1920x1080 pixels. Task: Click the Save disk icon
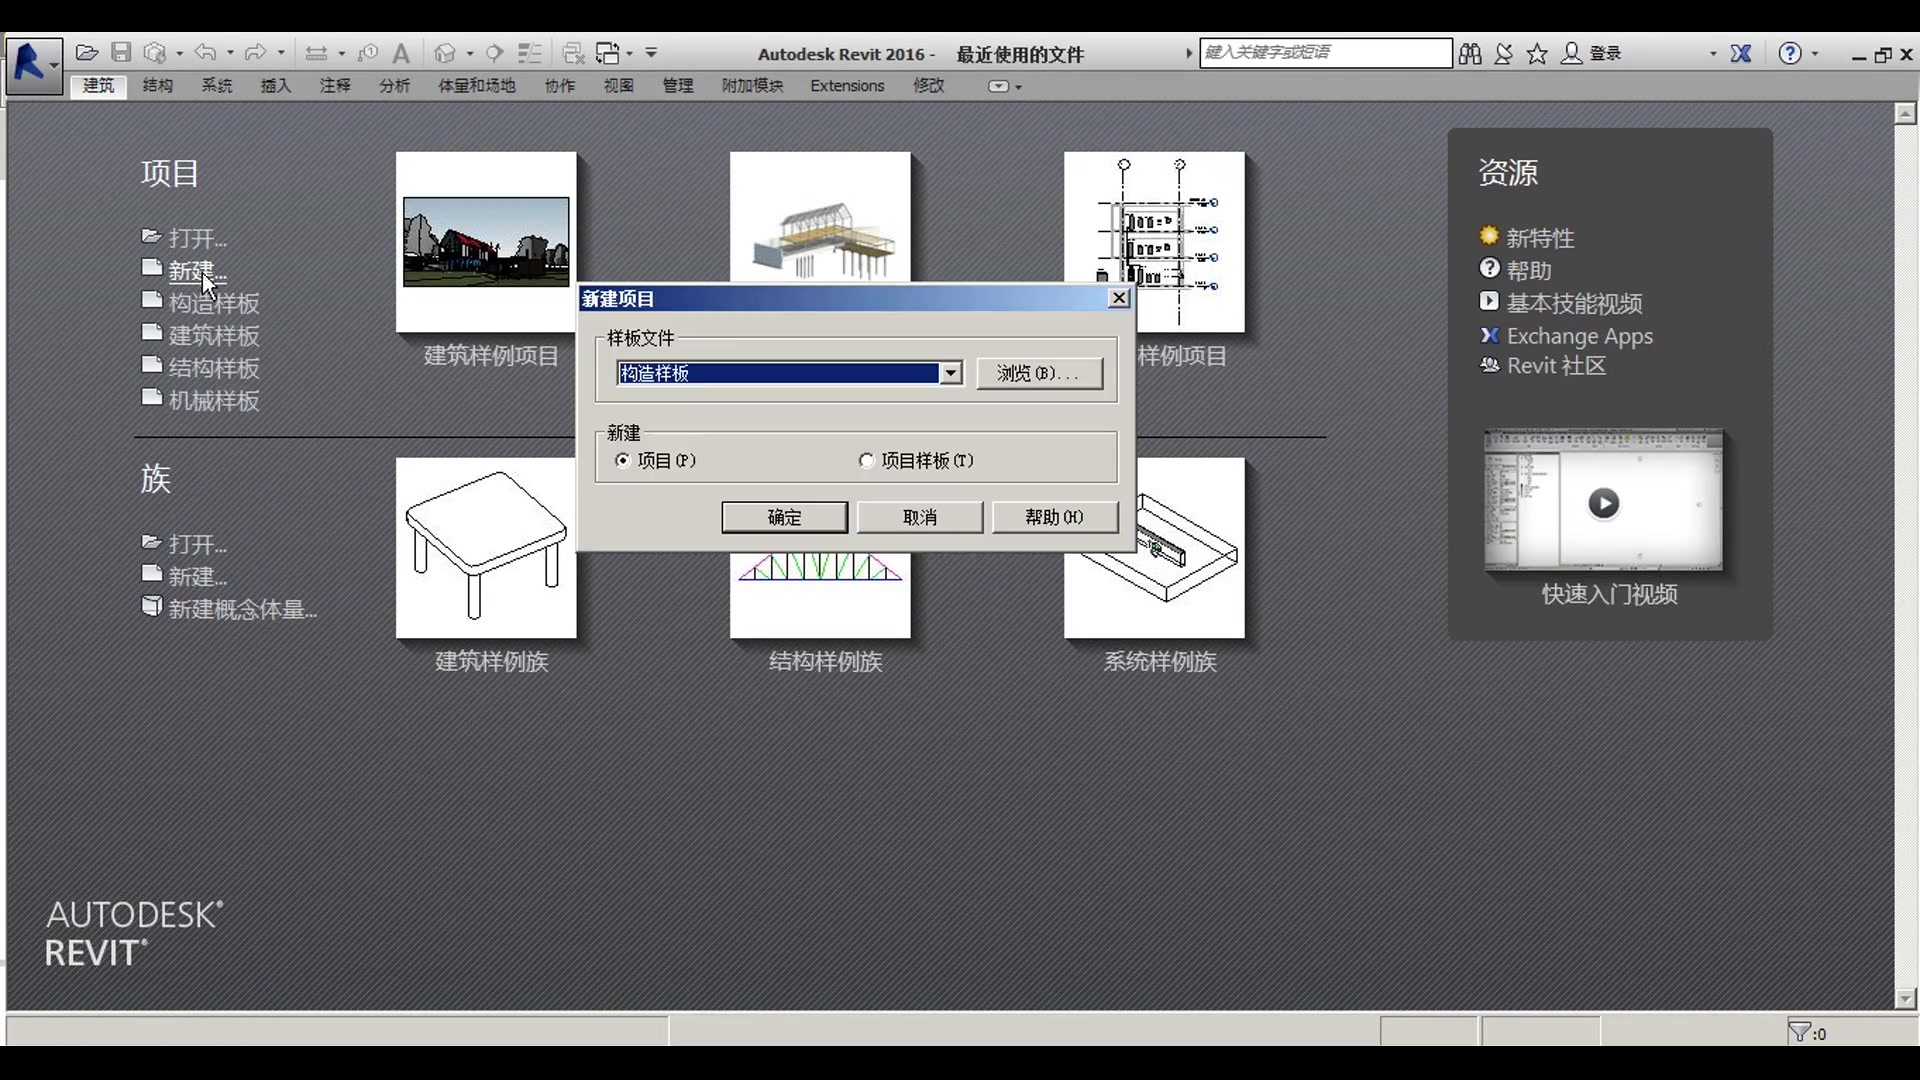pyautogui.click(x=121, y=53)
